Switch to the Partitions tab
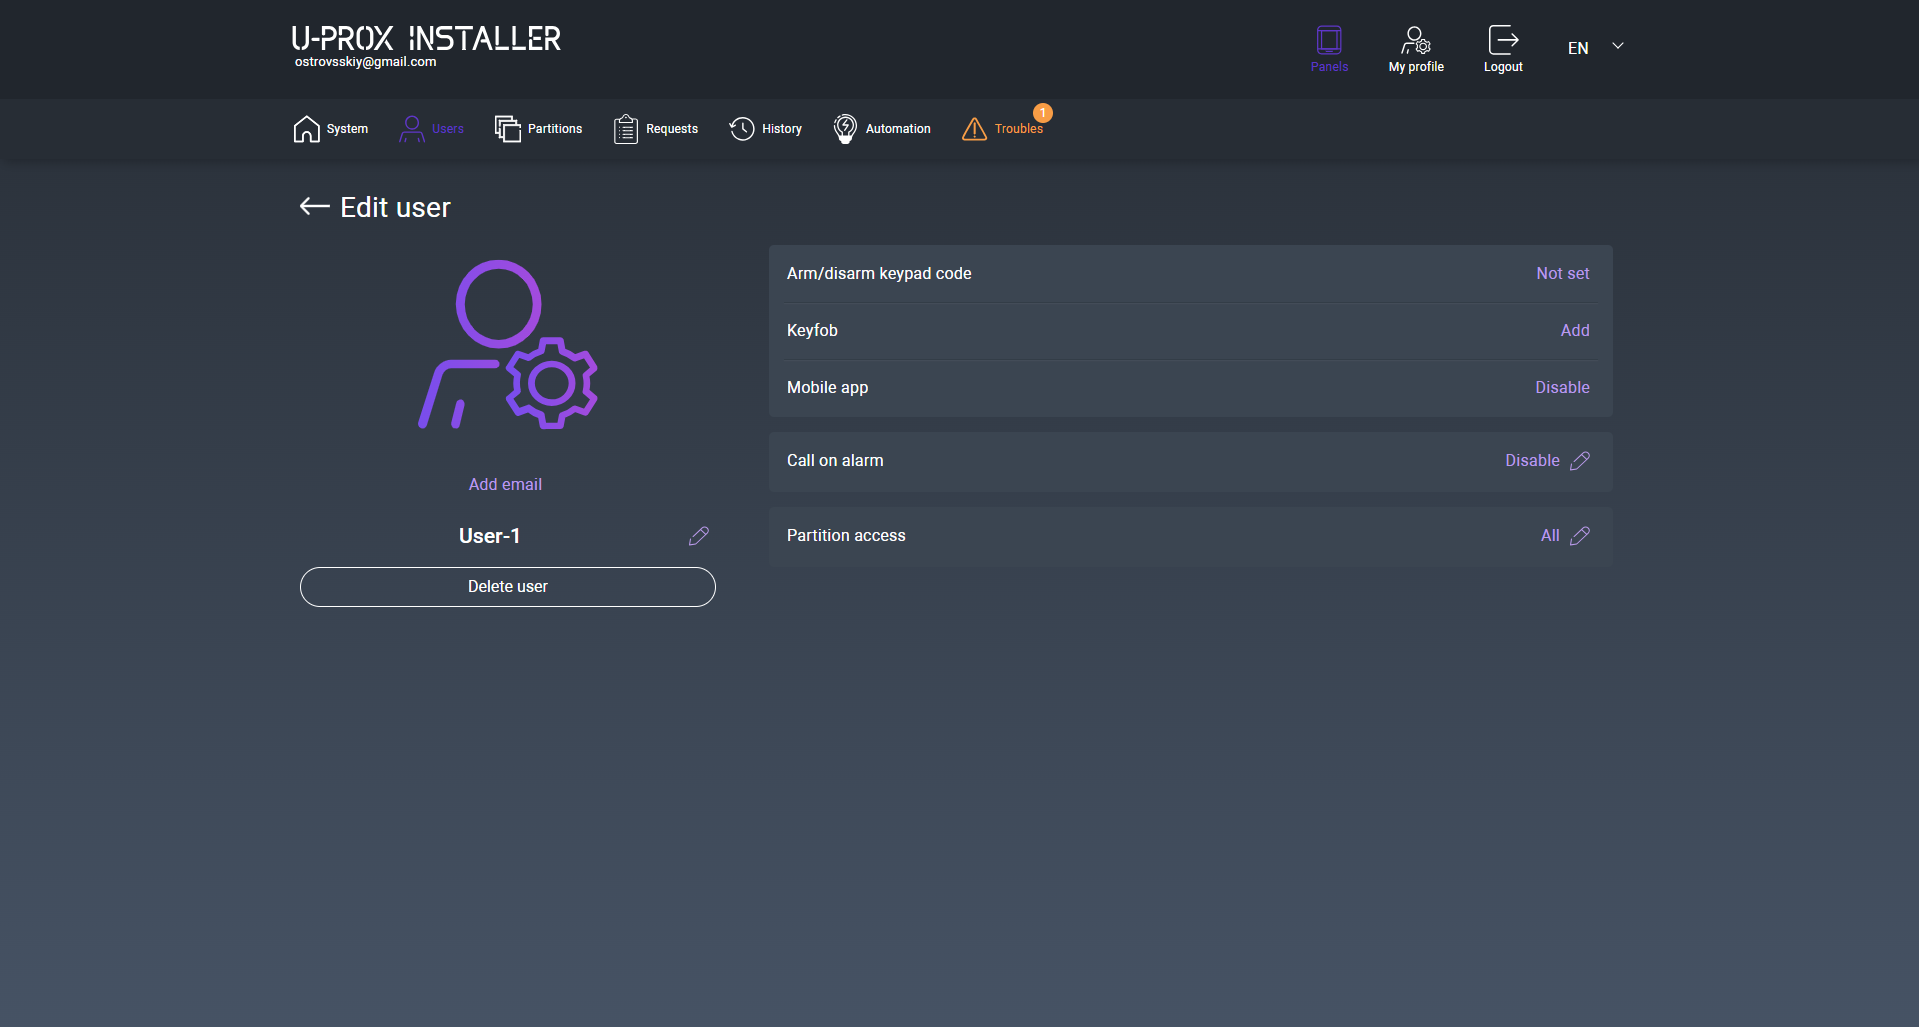 (538, 129)
